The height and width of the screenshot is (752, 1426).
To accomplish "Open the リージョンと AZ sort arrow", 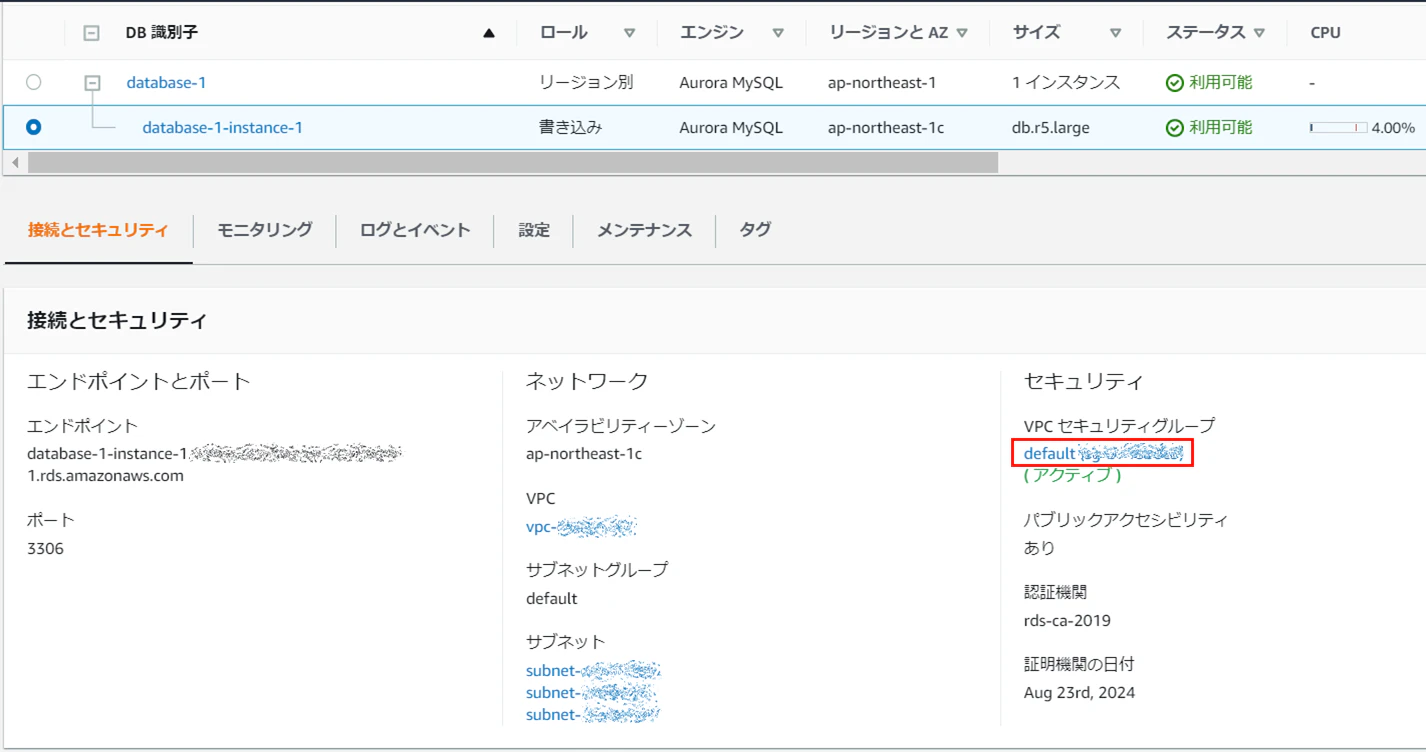I will [962, 33].
